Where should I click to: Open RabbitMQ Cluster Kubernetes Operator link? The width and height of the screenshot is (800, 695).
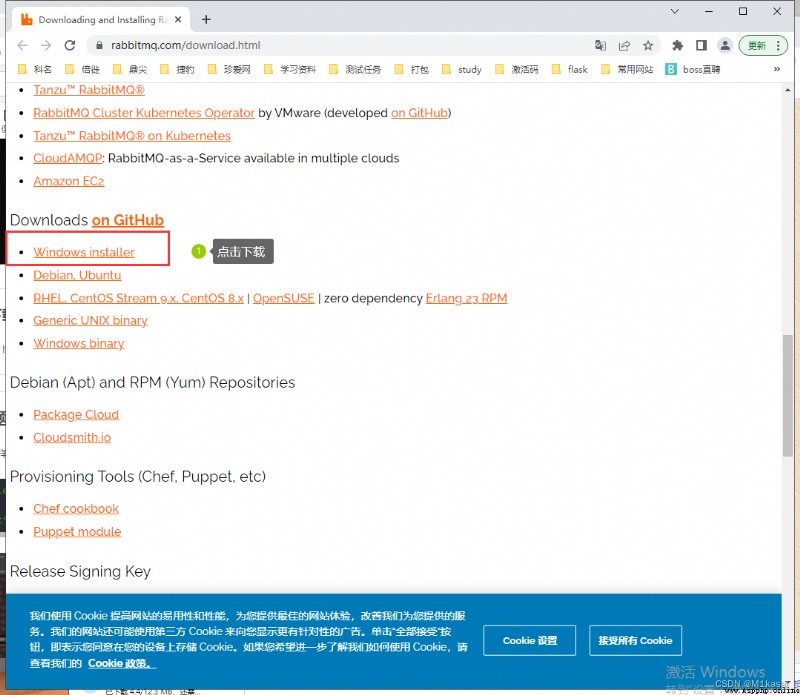point(143,113)
